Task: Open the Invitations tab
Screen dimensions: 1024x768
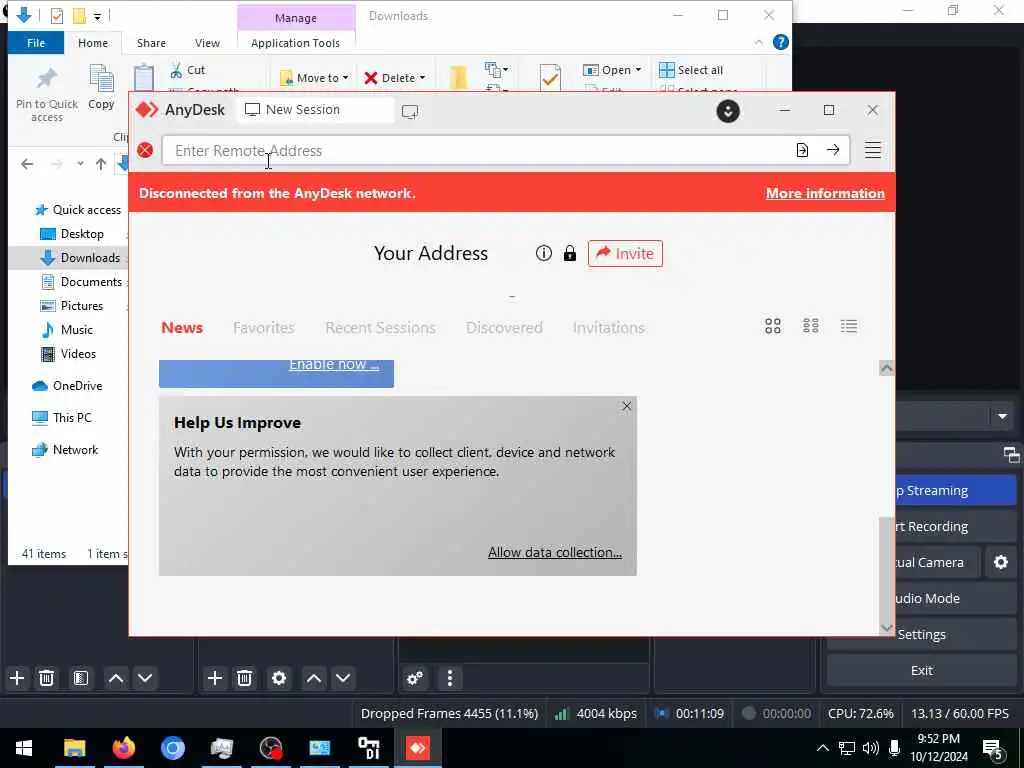Action: (608, 327)
